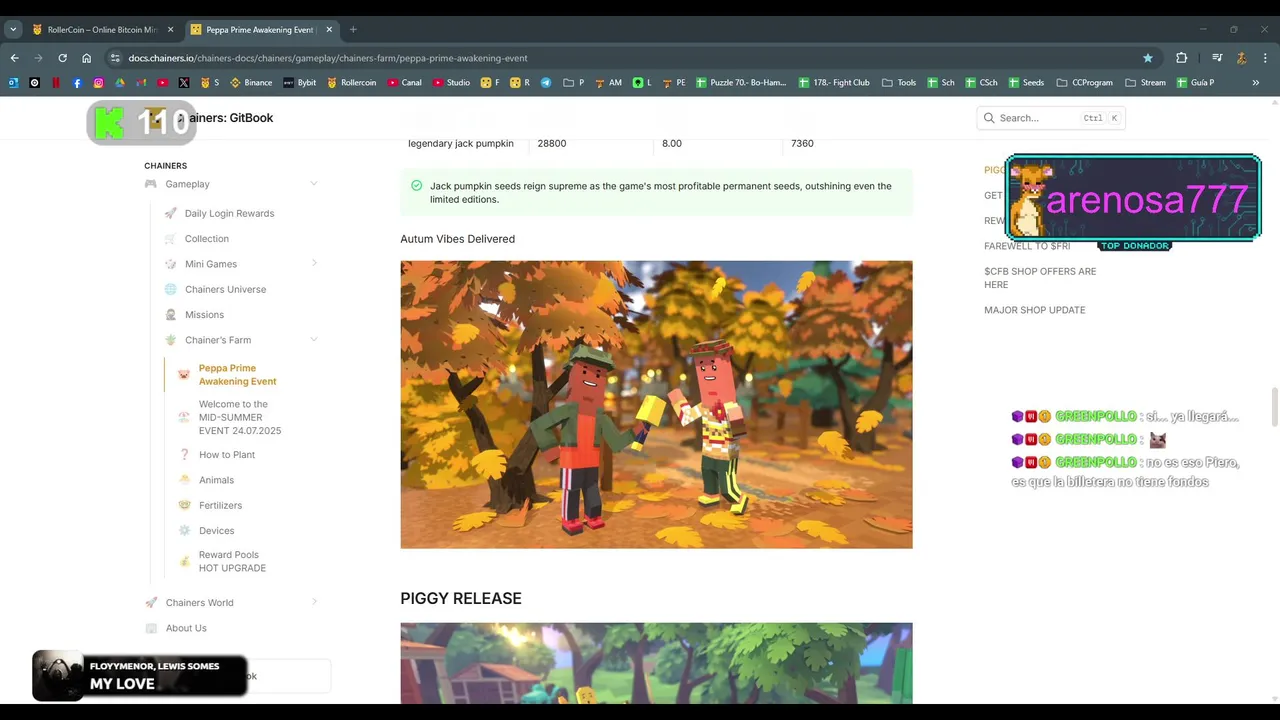Open the X (Twitter) bookmark icon

click(x=184, y=83)
